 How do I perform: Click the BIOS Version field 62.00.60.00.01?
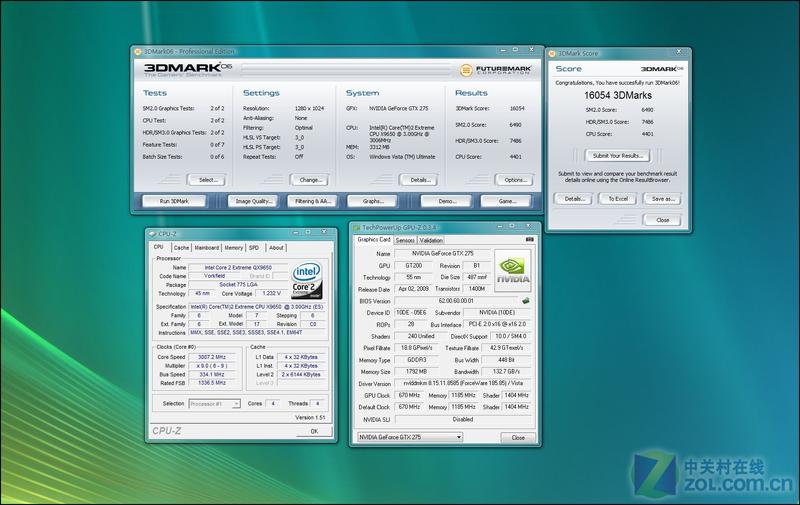[x=456, y=301]
